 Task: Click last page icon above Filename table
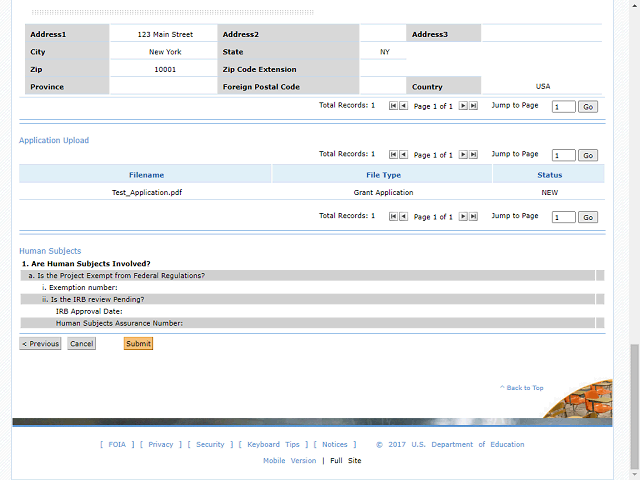coord(473,155)
